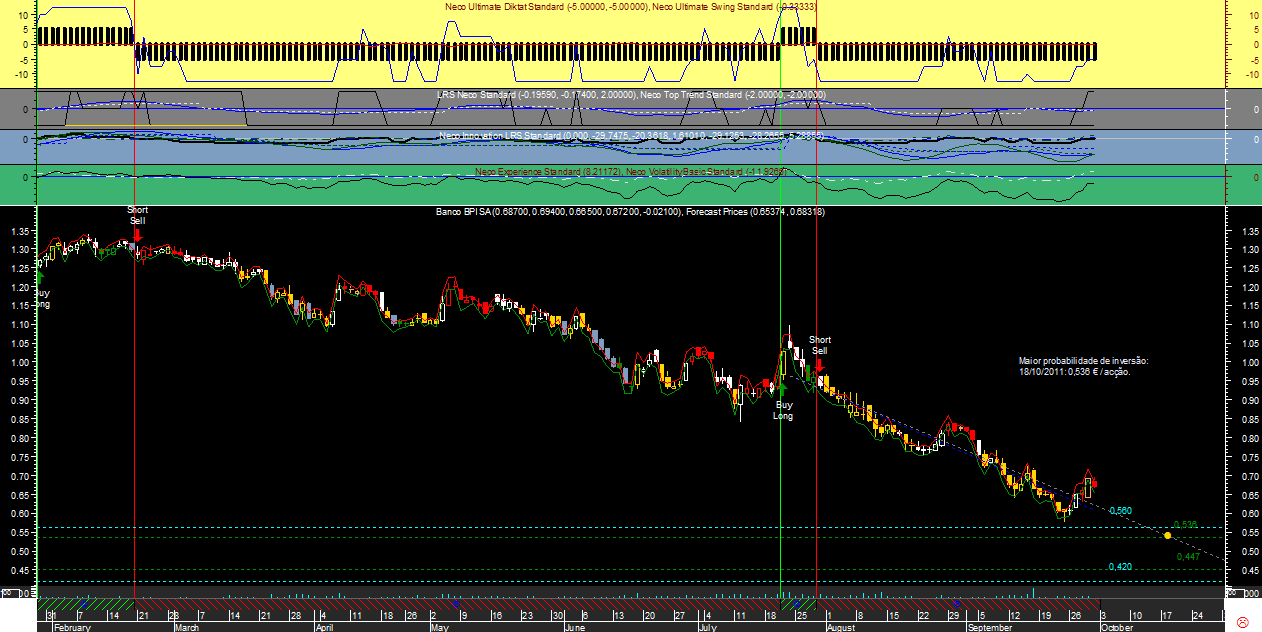
Task: Click the 'Short Sell' label in February
Action: [x=137, y=215]
